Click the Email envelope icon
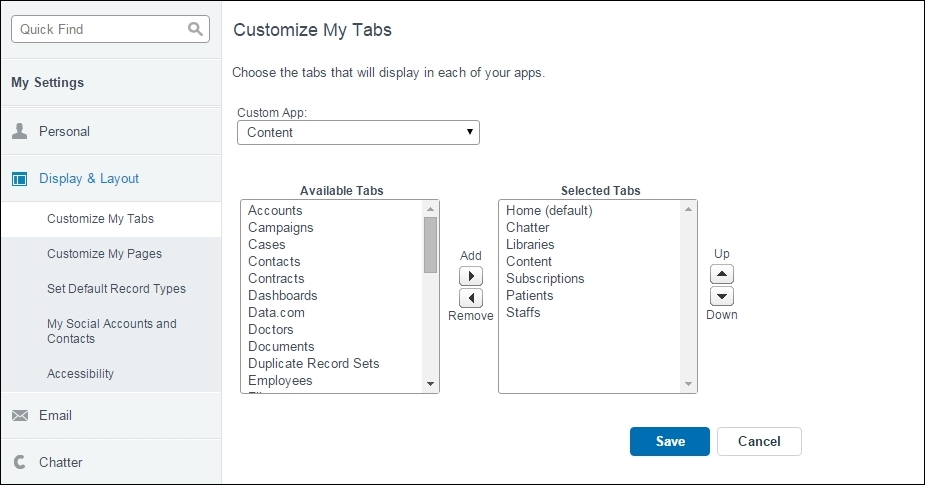Image resolution: width=925 pixels, height=485 pixels. 19,415
